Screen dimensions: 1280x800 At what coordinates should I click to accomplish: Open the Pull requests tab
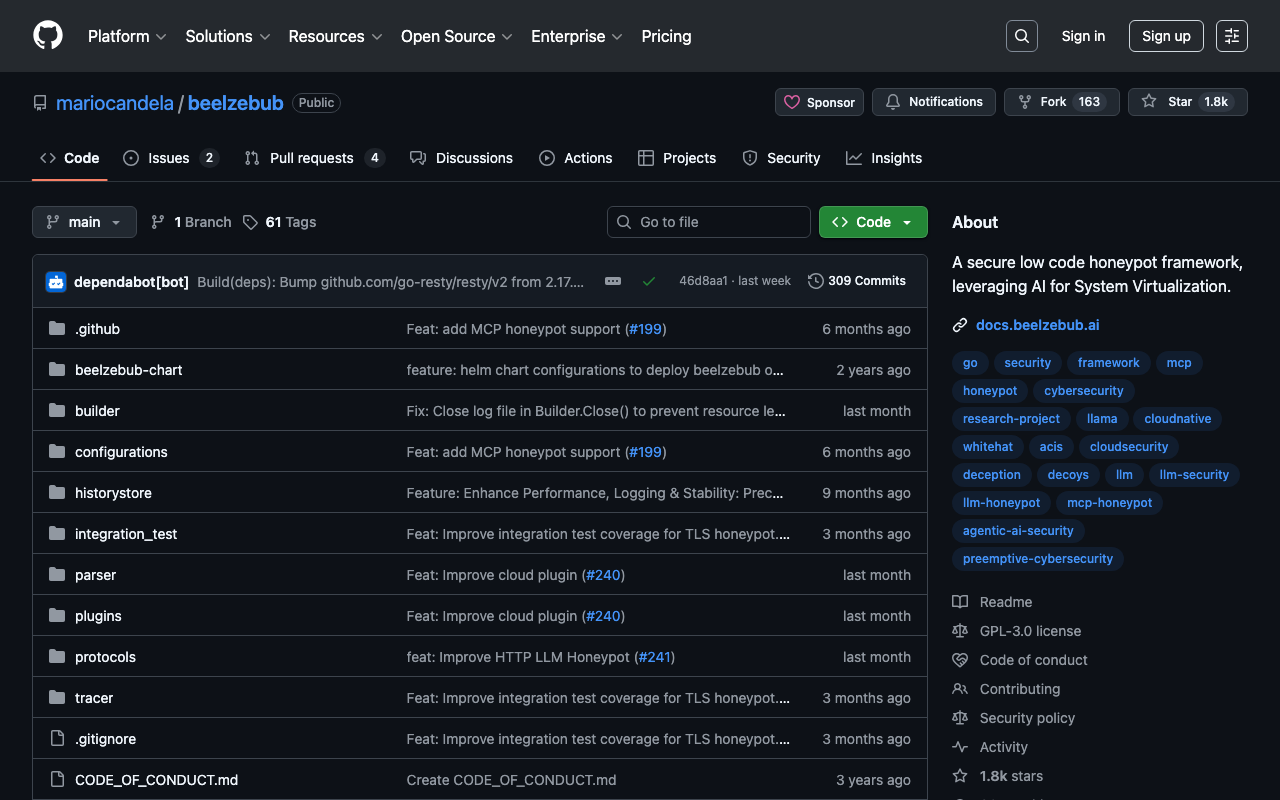coord(312,158)
